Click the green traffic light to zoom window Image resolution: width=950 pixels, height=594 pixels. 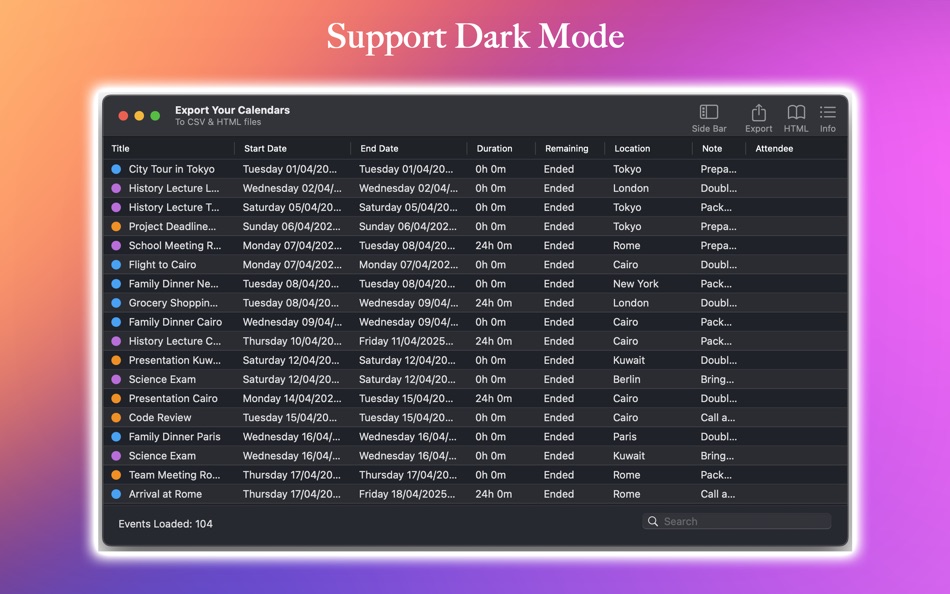[x=155, y=116]
